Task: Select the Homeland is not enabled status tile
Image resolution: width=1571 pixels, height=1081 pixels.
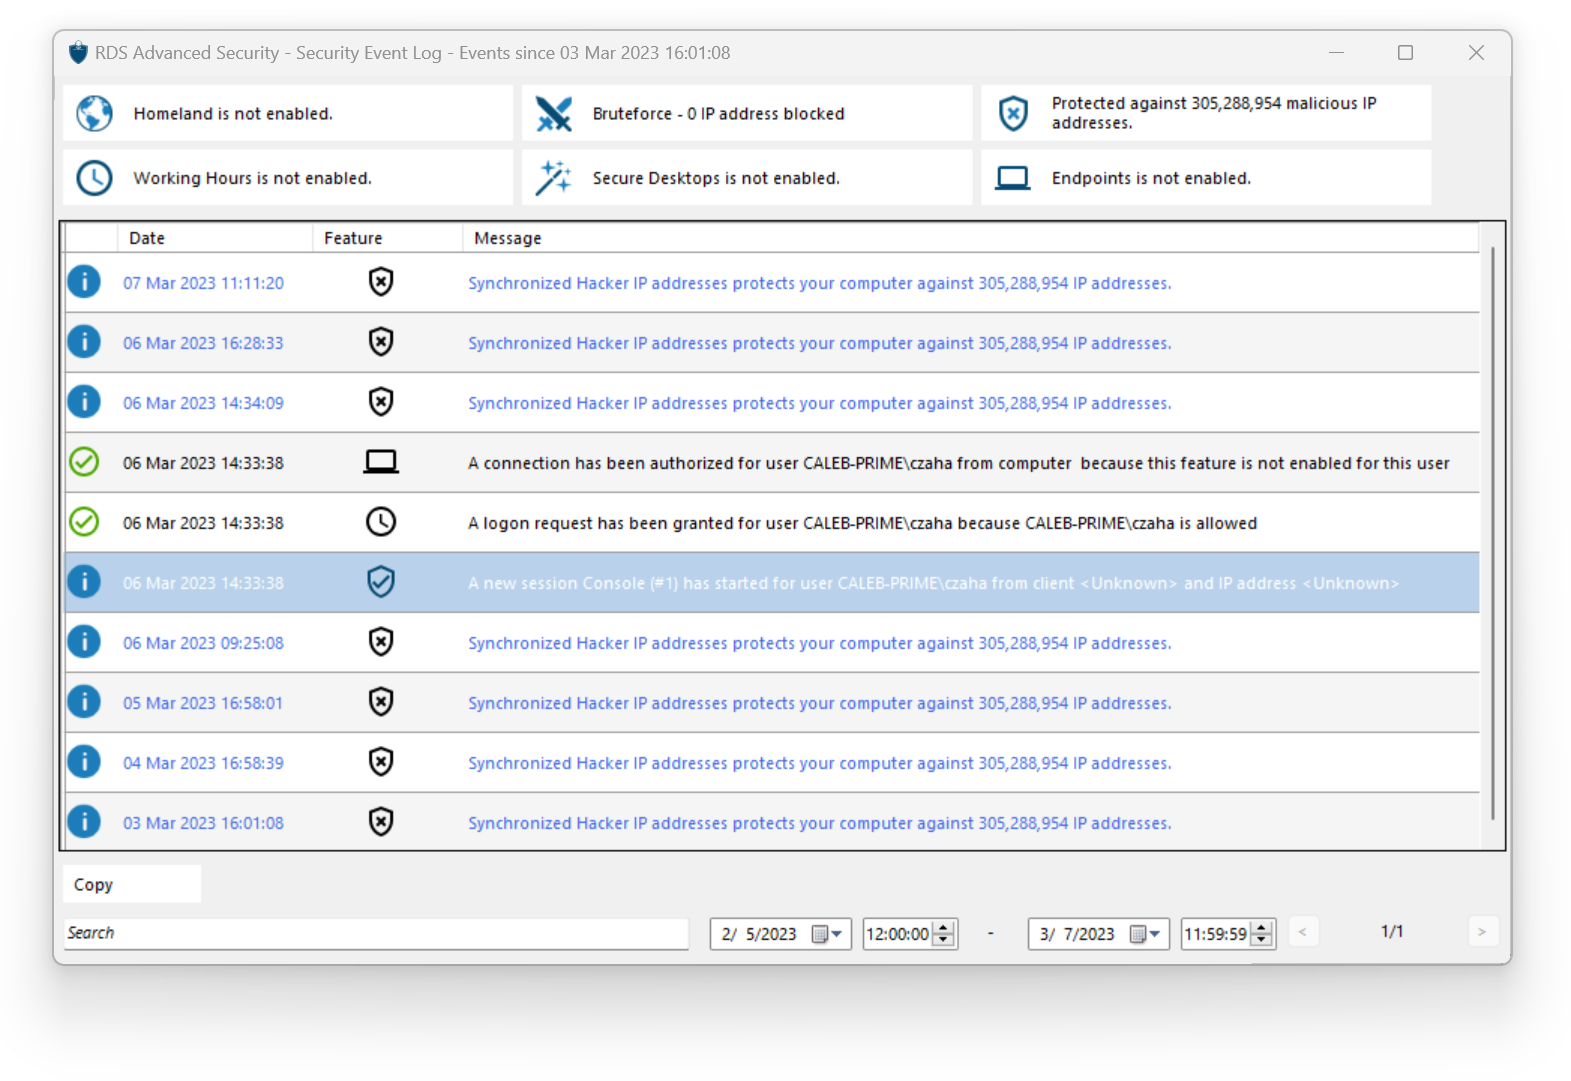Action: (288, 113)
